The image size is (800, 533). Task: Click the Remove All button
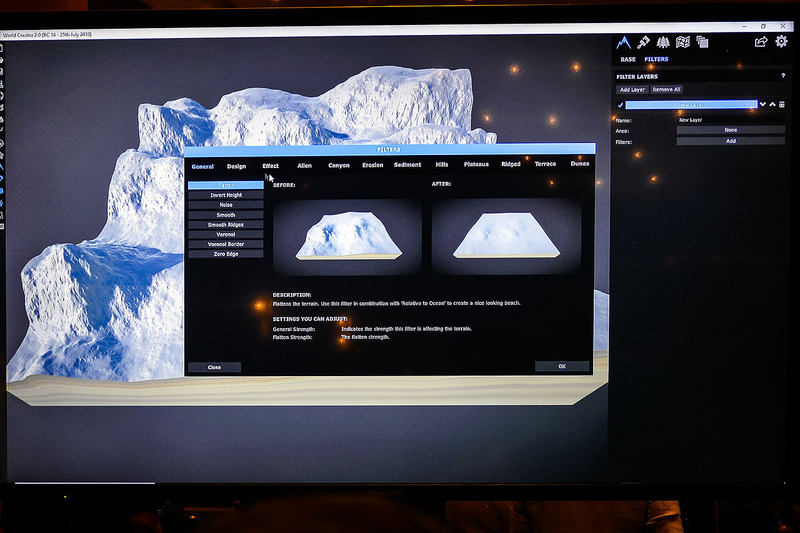666,89
